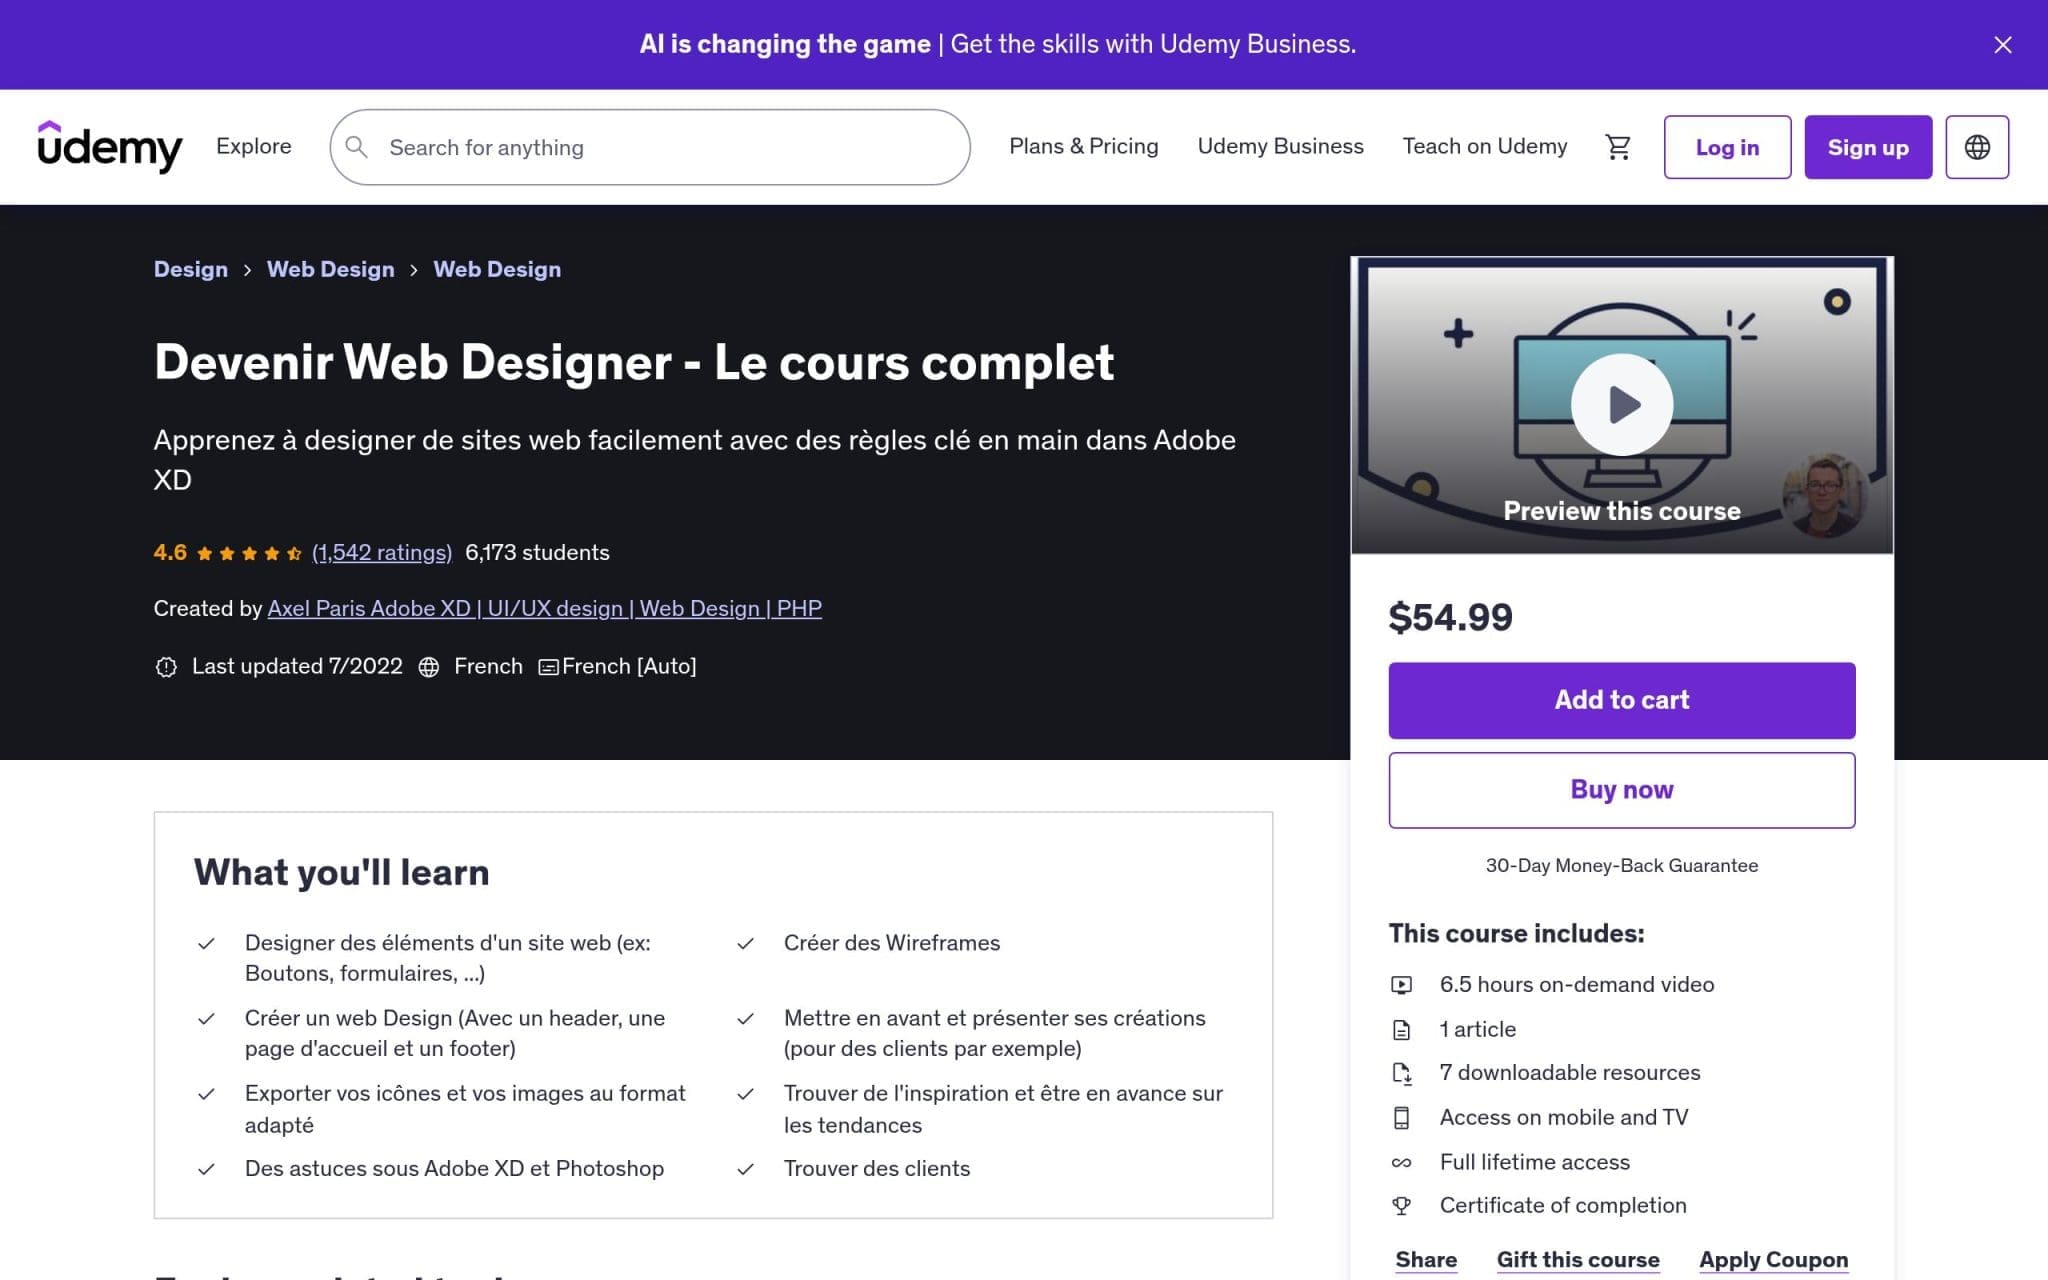This screenshot has height=1280, width=2048.
Task: Click the 30-Day Money-Back Guarantee text
Action: [1621, 866]
